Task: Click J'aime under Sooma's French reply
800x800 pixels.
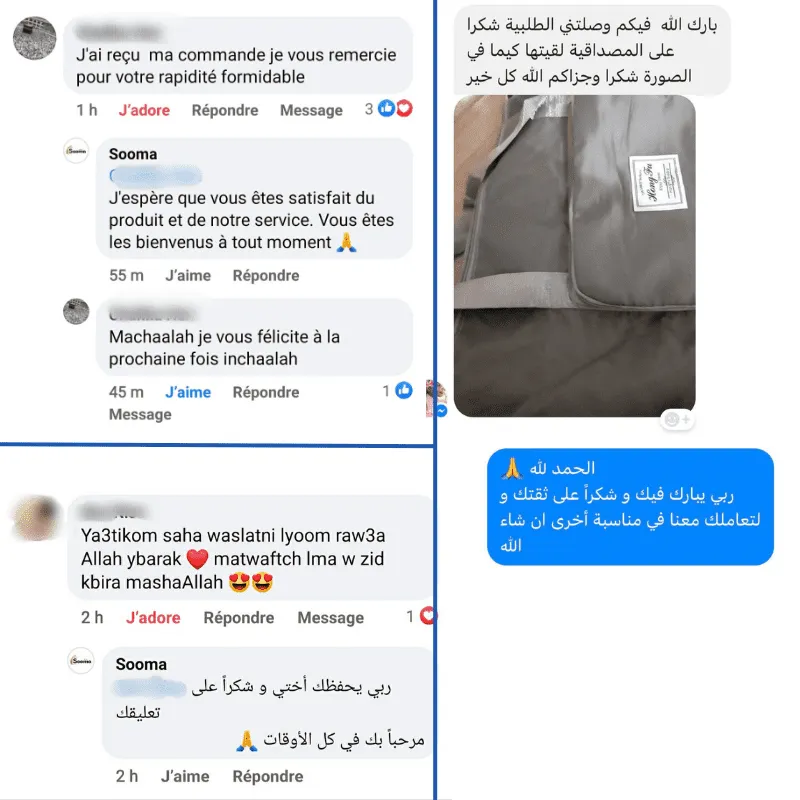Action: click(188, 275)
